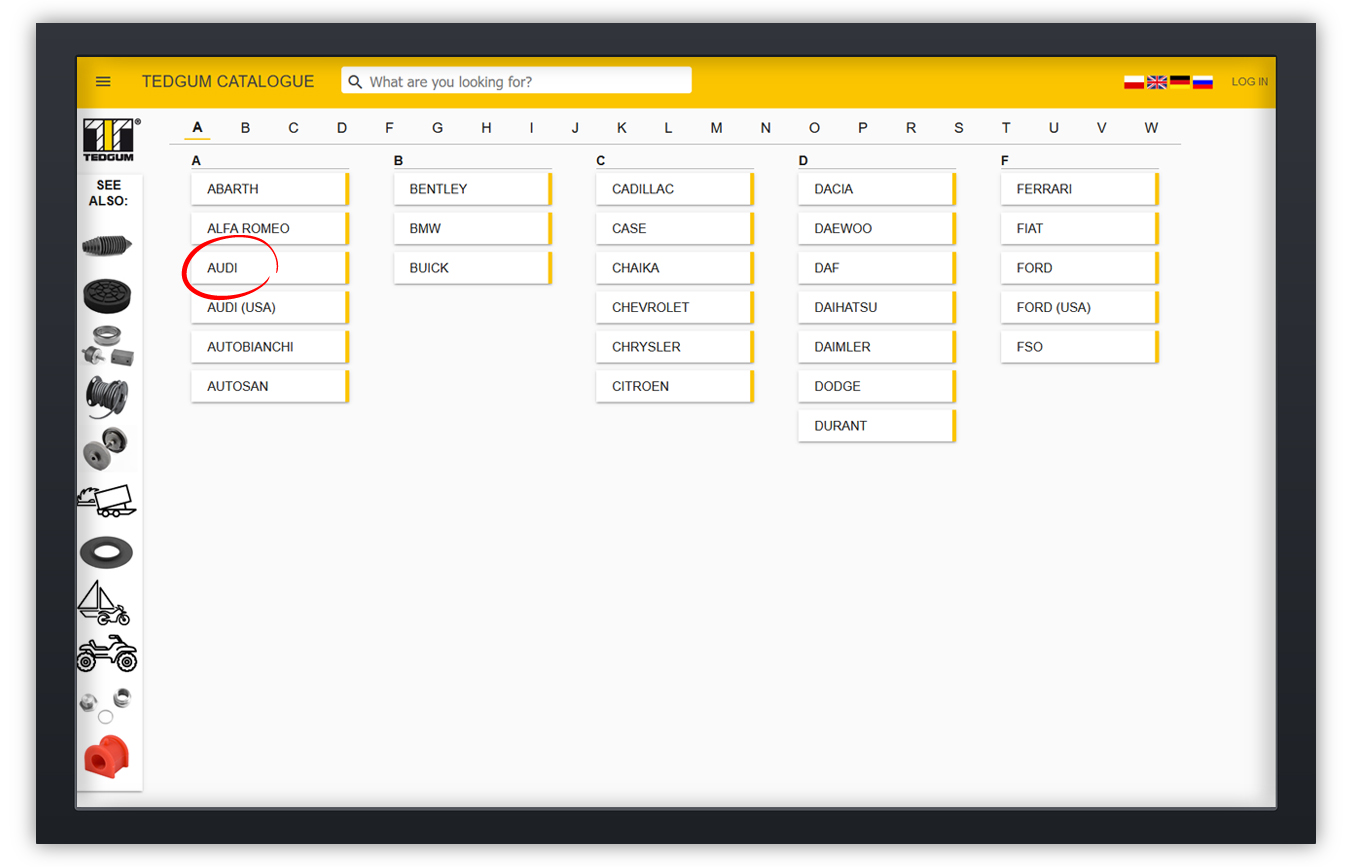Click the TEDGUM logo
This screenshot has height=867, width=1352.
pos(110,139)
